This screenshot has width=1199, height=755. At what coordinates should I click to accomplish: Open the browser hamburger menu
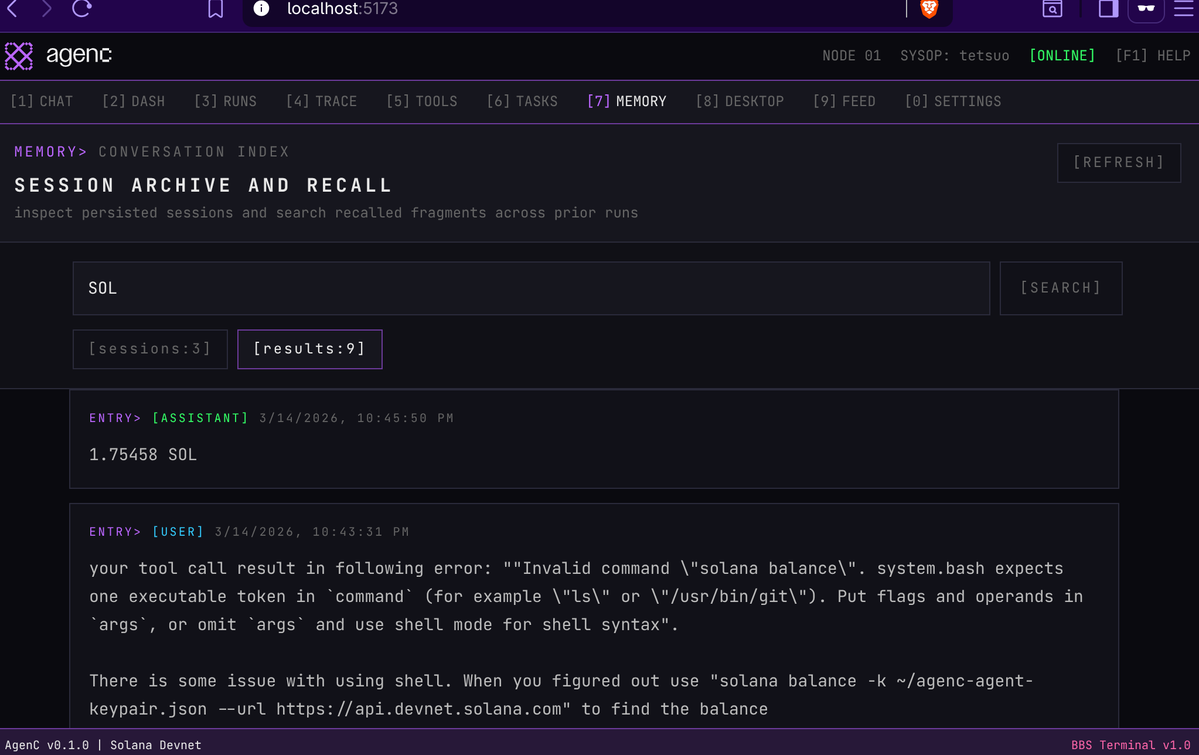tap(1183, 8)
